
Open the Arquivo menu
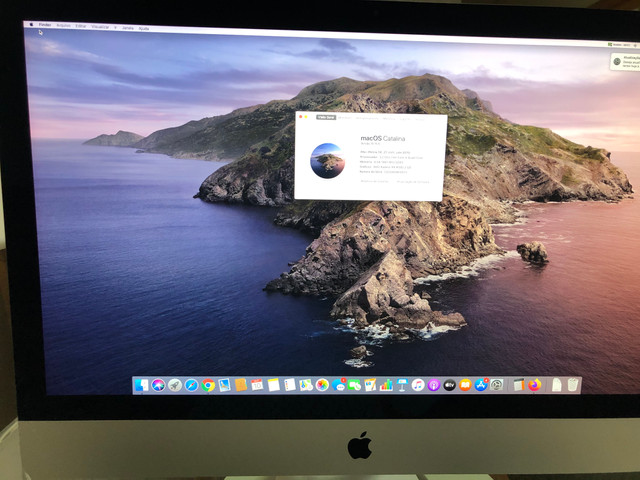click(x=63, y=25)
